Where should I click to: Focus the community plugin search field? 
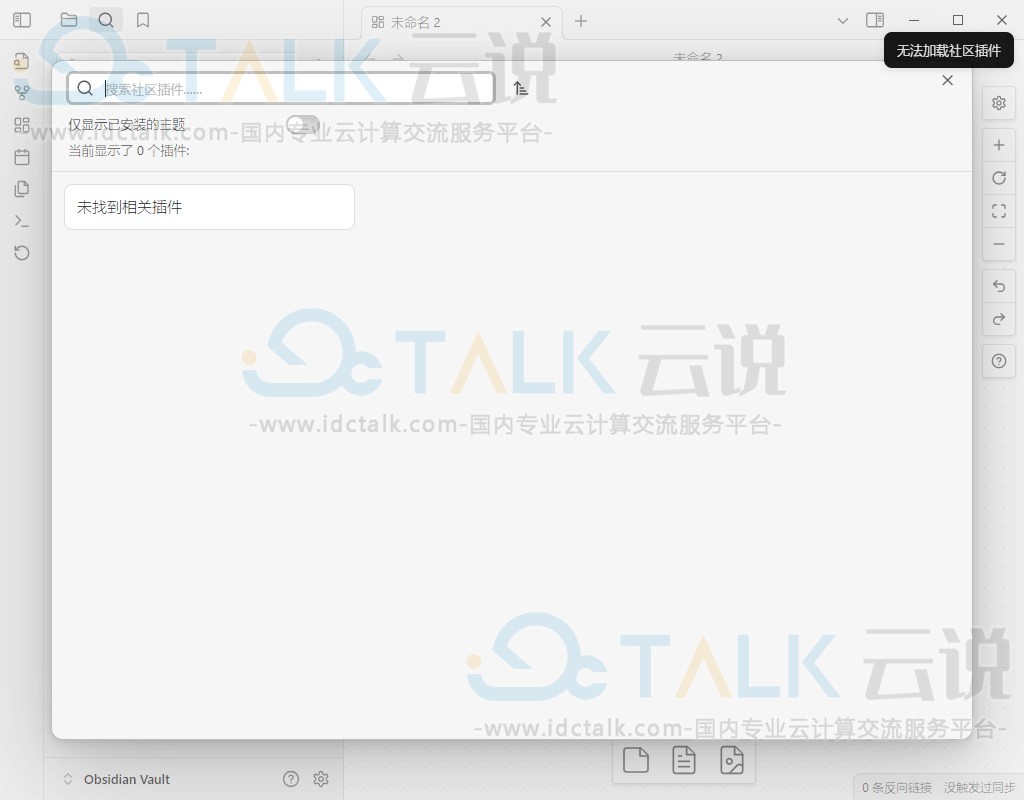tap(281, 88)
